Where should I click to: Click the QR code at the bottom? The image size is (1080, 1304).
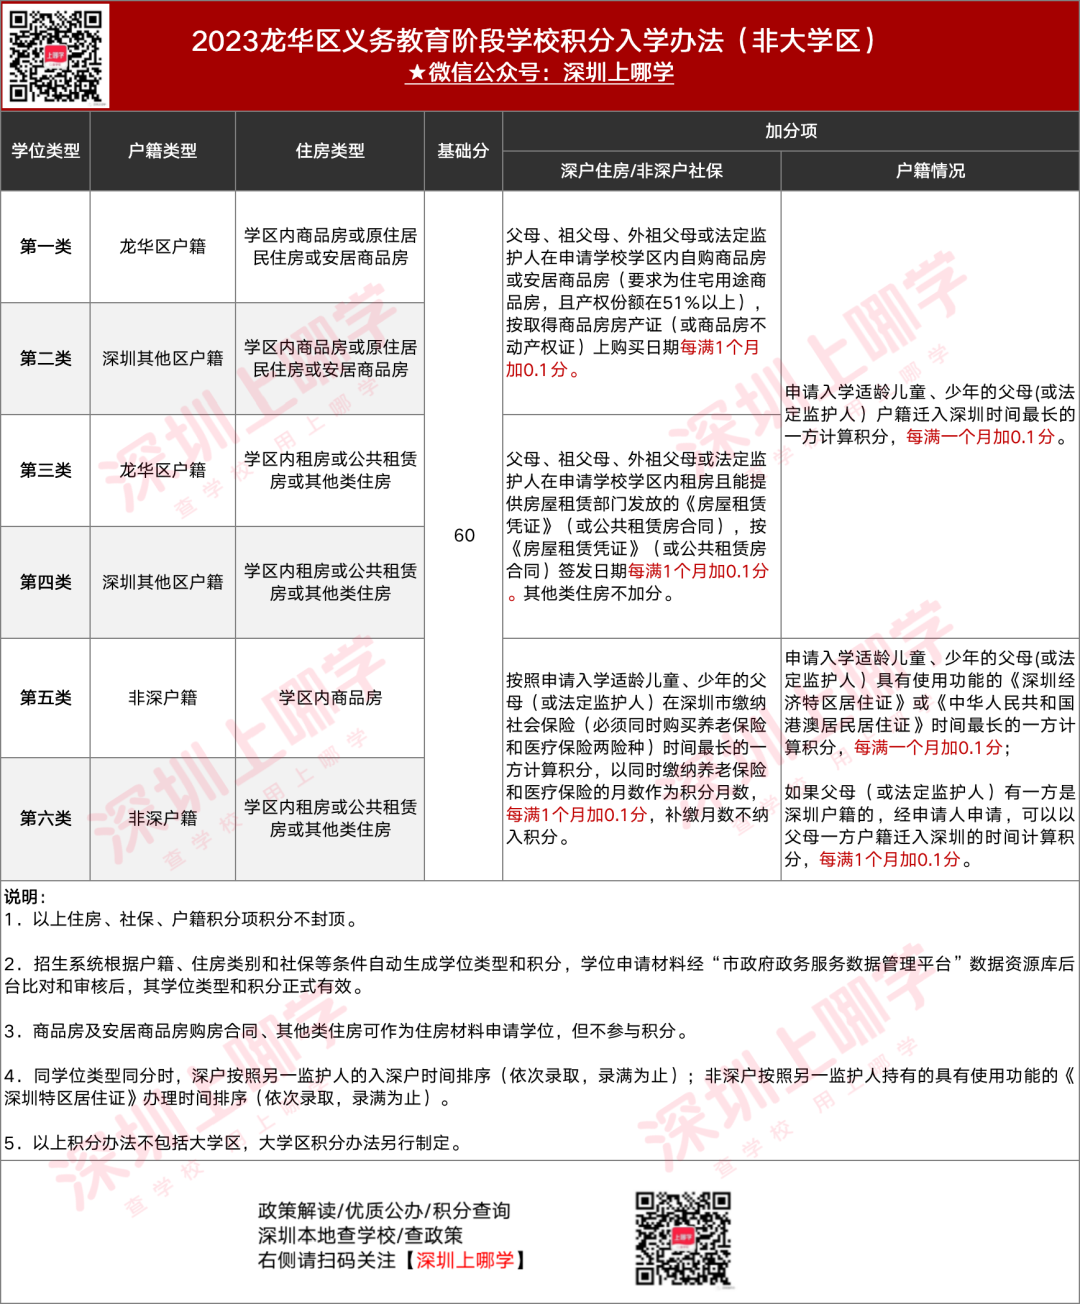click(x=684, y=1237)
